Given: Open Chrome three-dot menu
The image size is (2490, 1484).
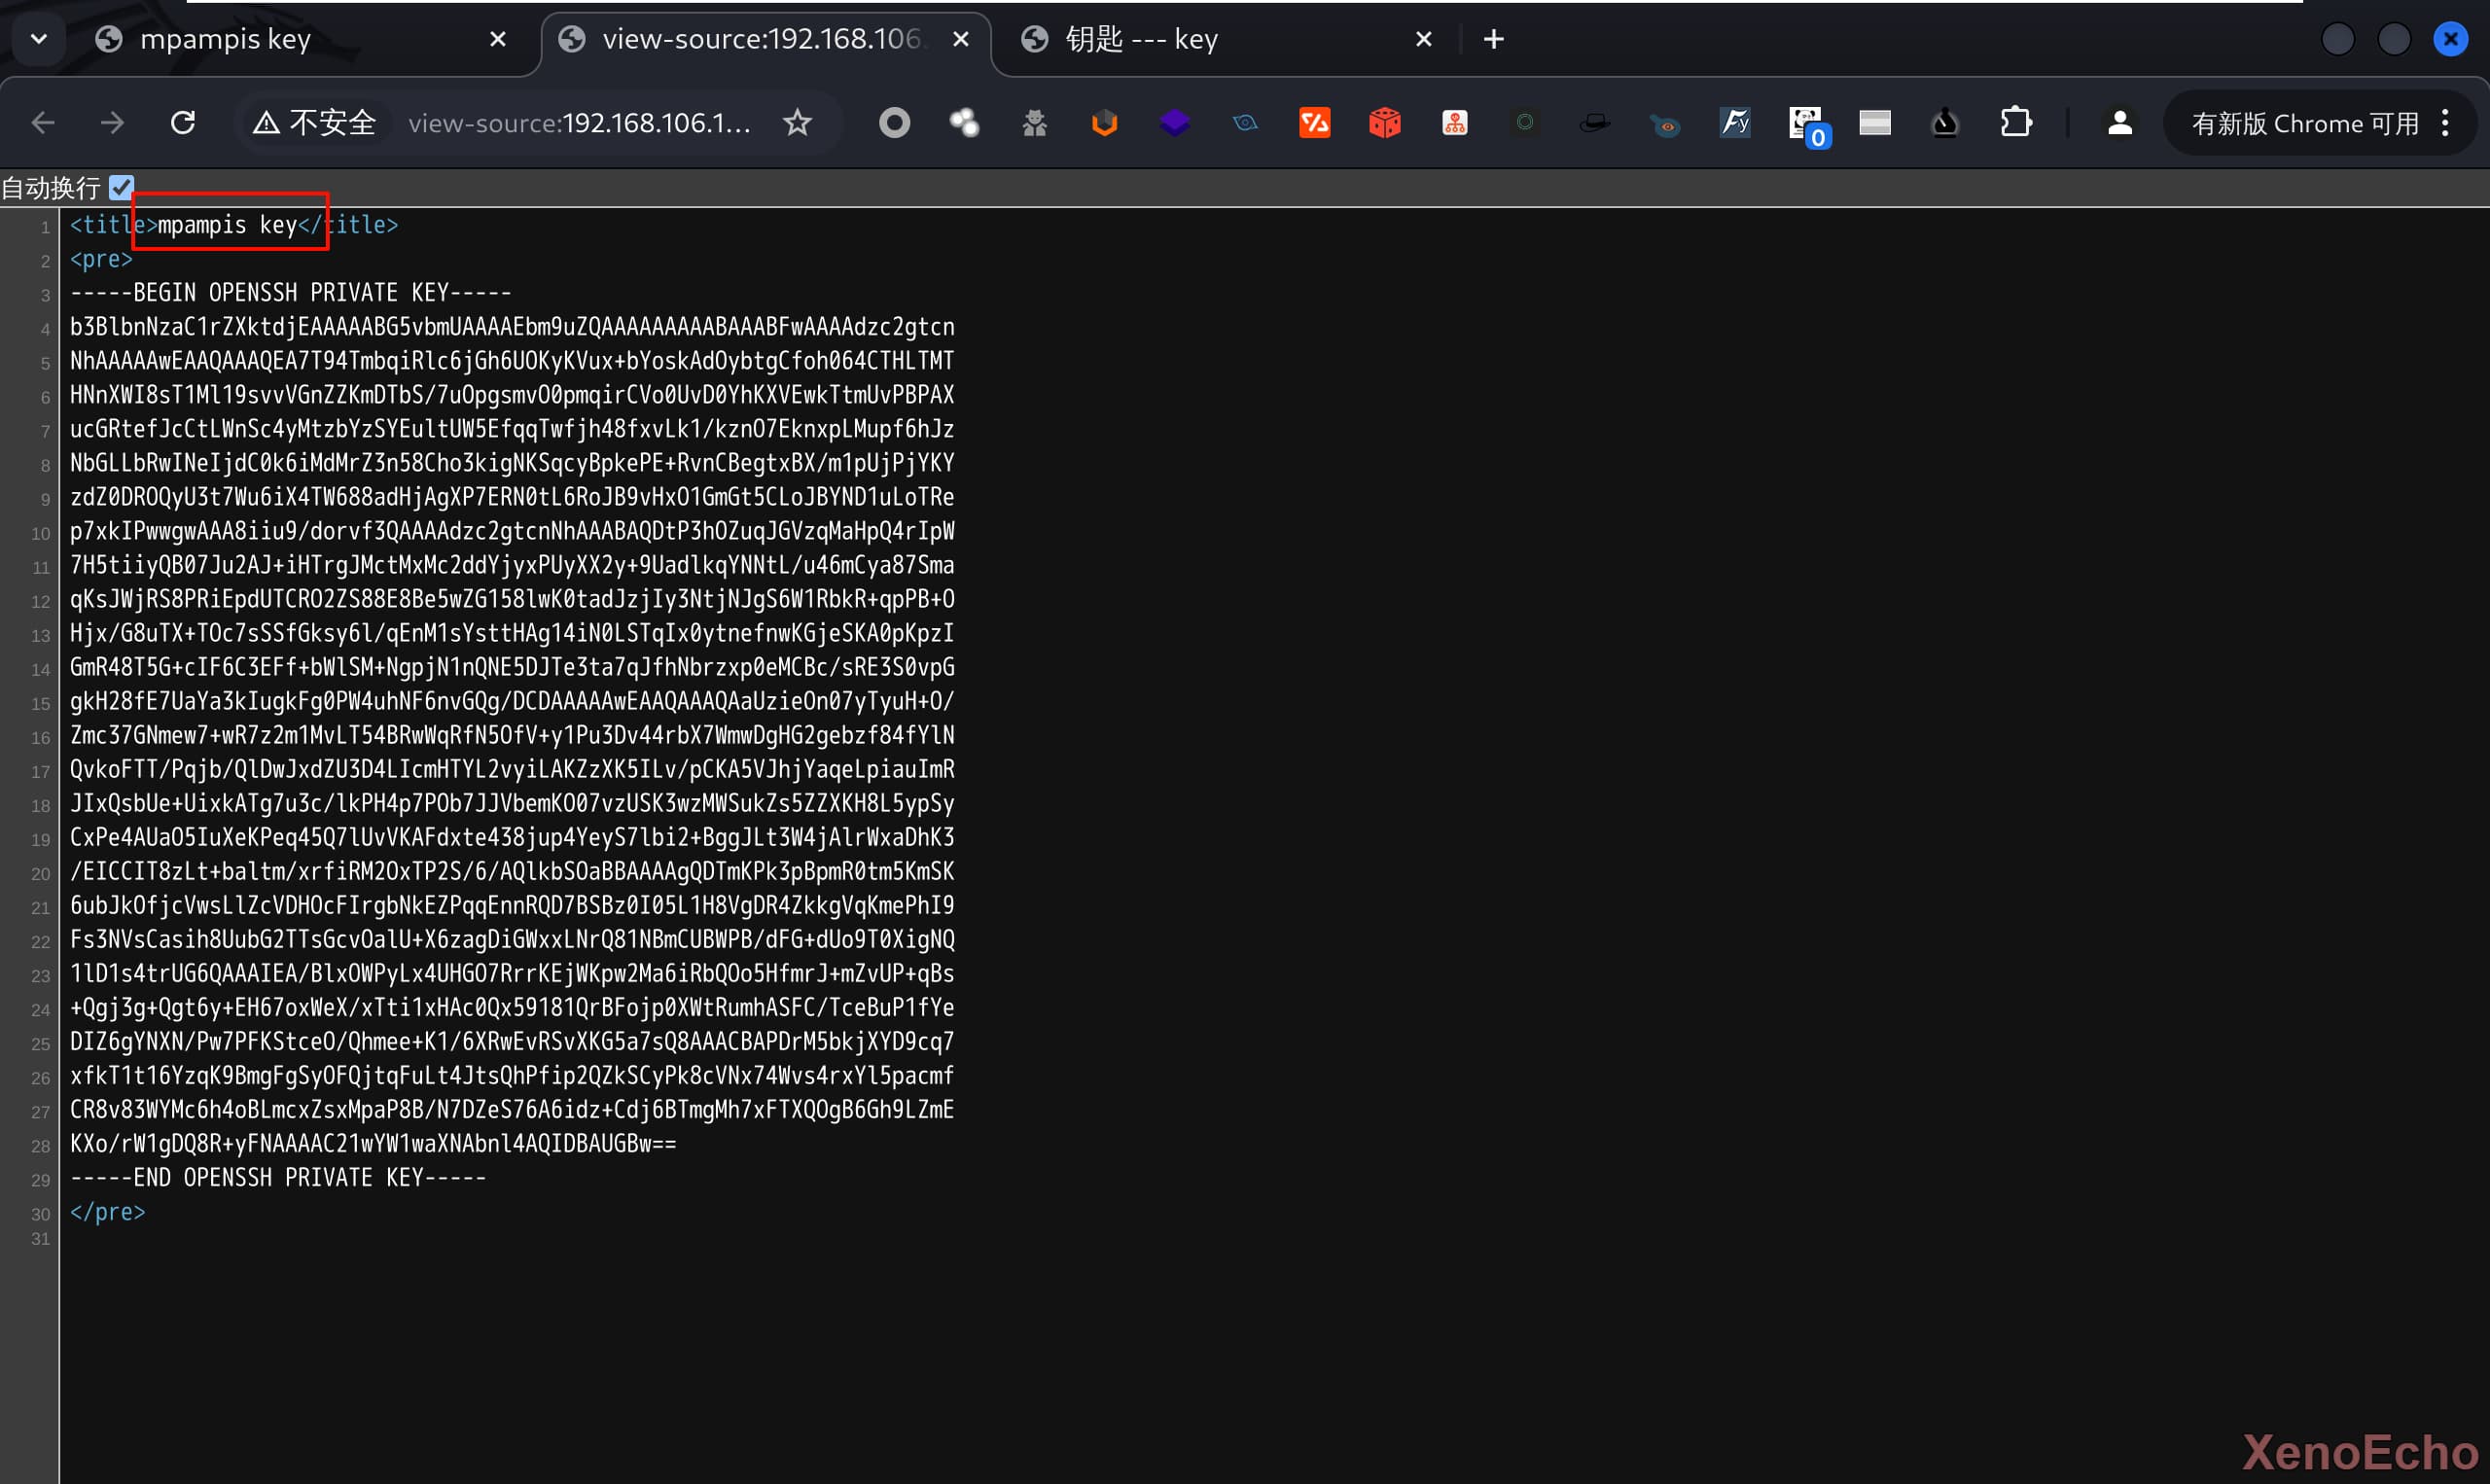Looking at the screenshot, I should tap(2445, 123).
